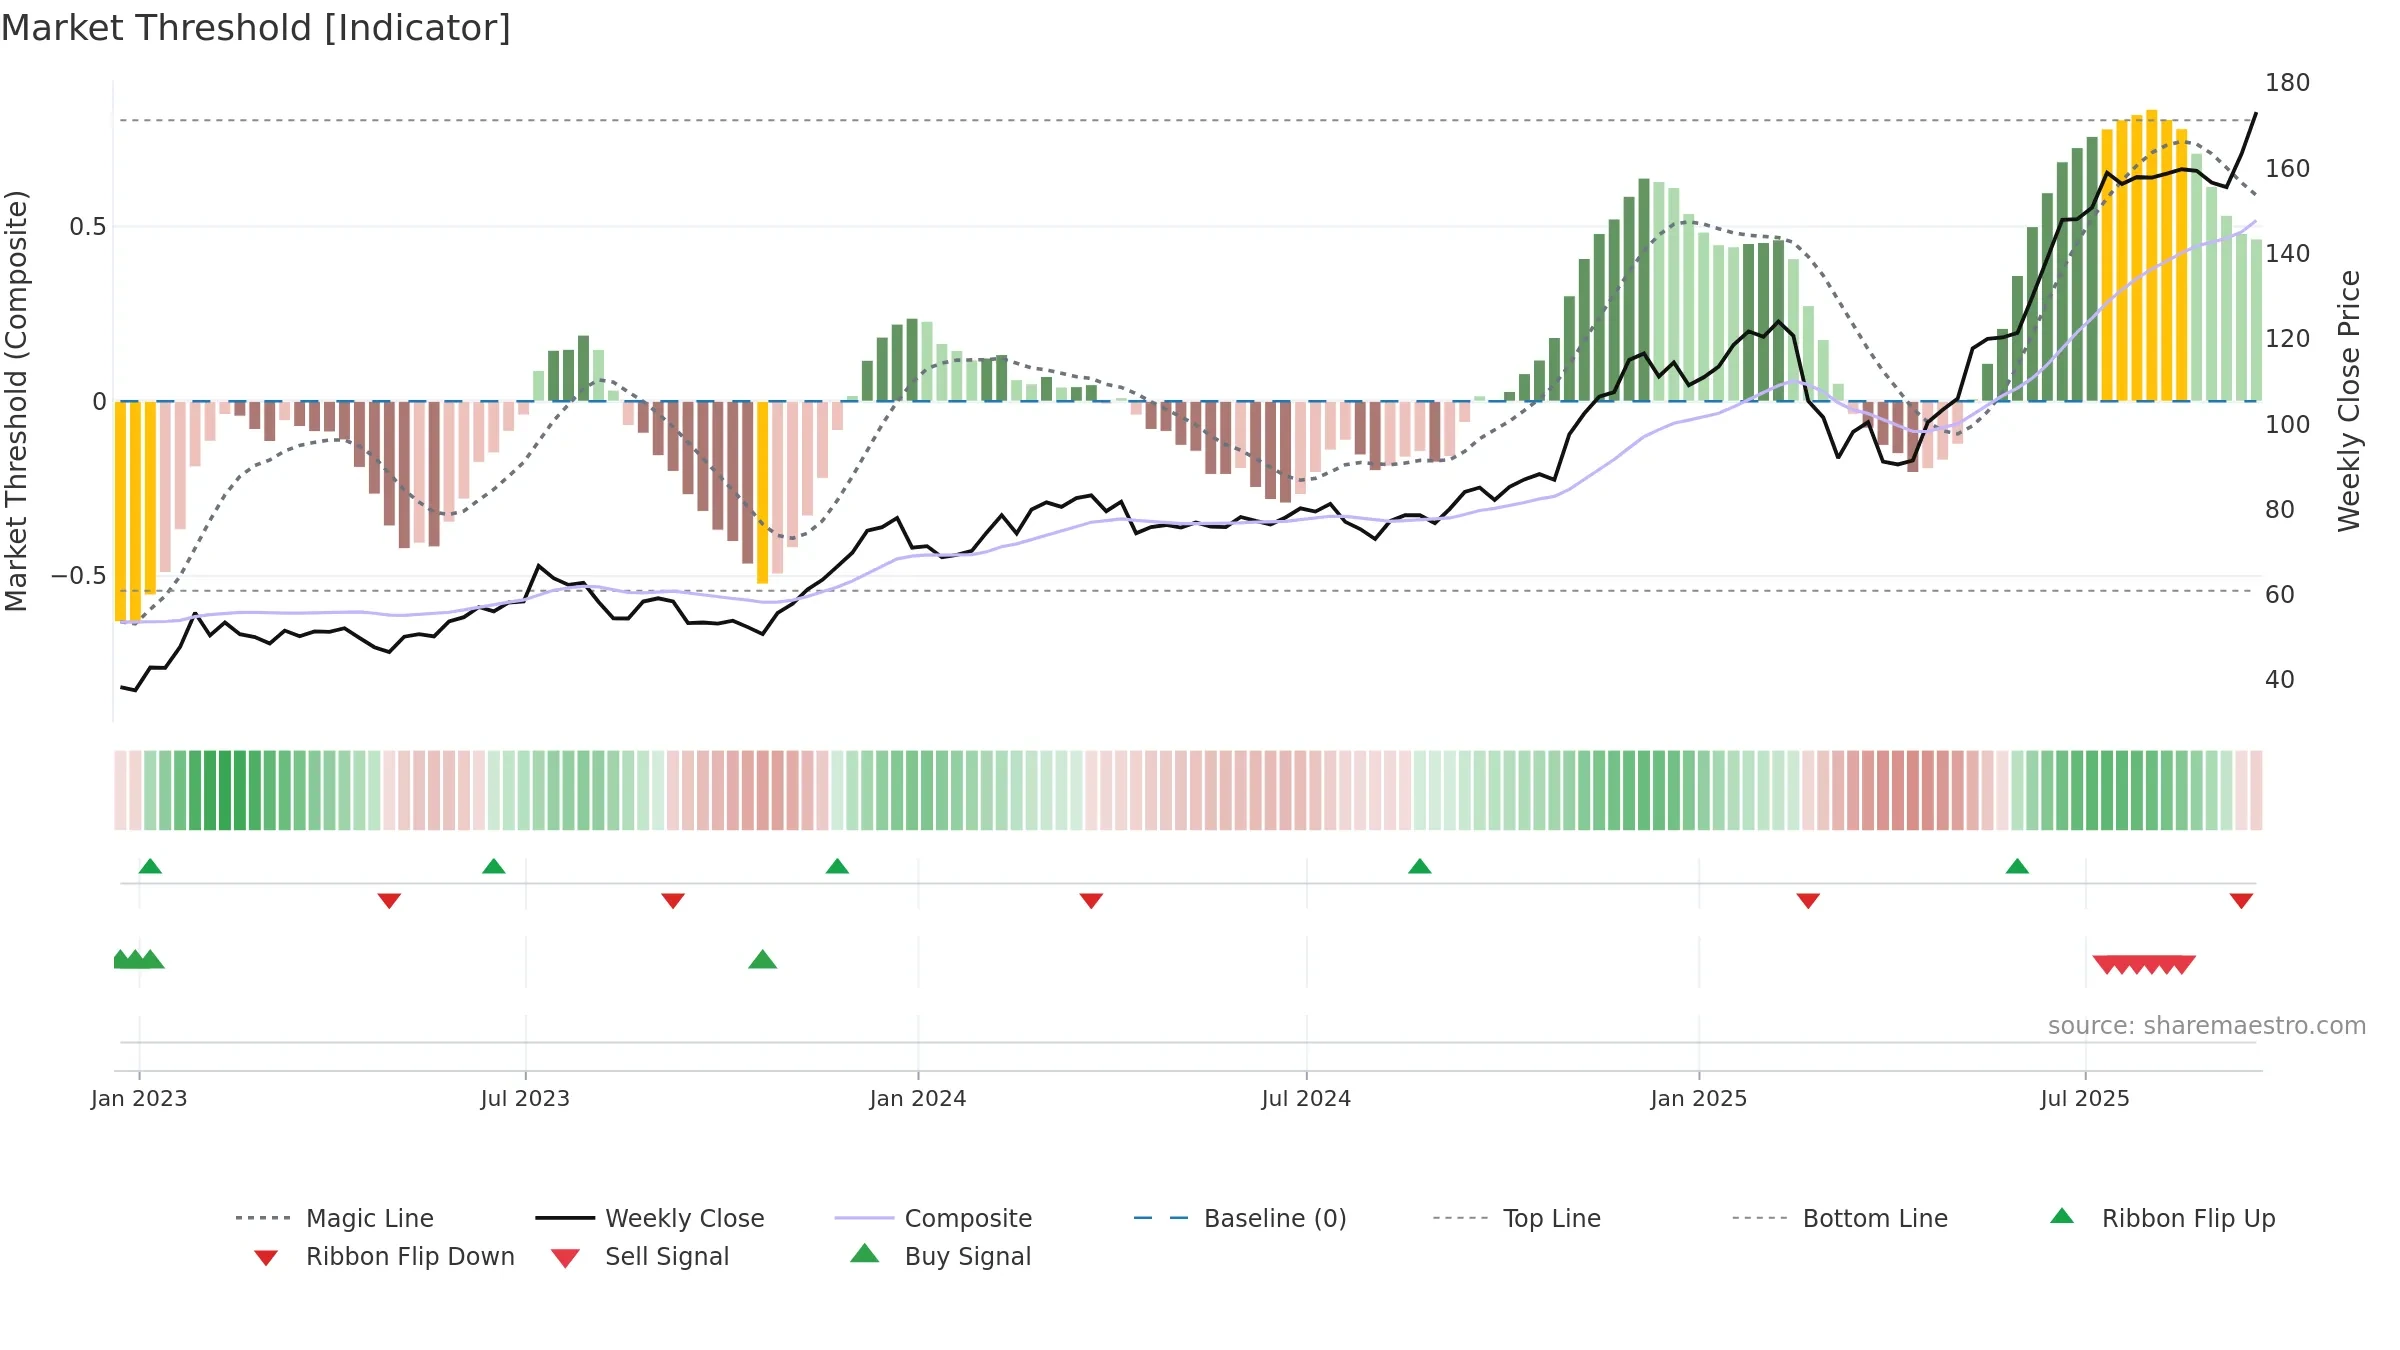
Task: Click the last Ribbon Flip Down marker at far right
Action: pyautogui.click(x=2241, y=901)
